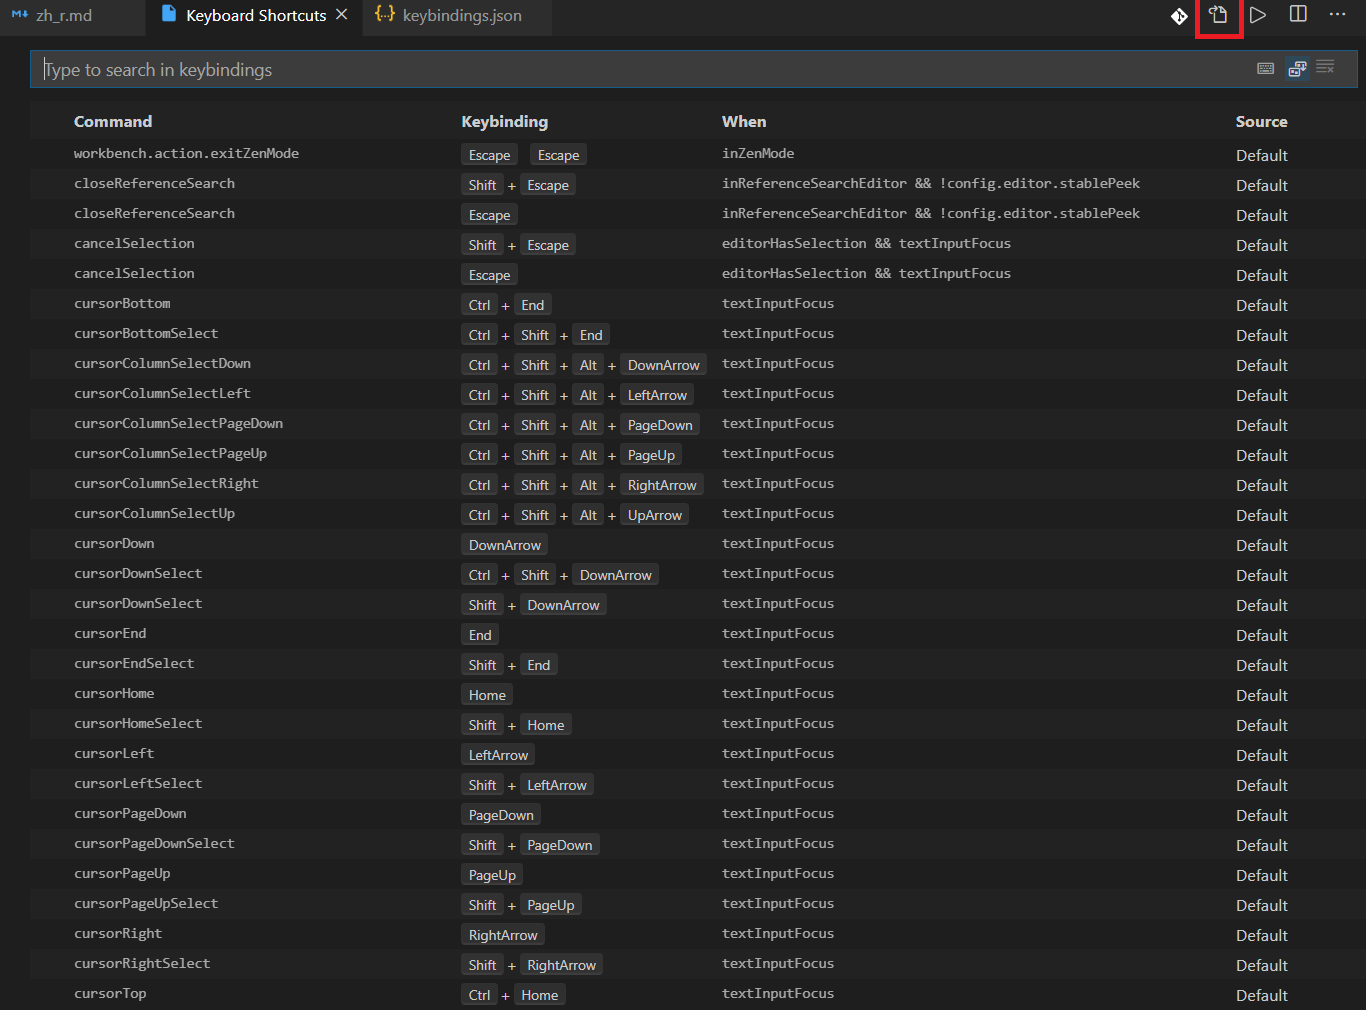This screenshot has height=1010, width=1366.
Task: Click the LeftArrow keybinding of cursorLeft
Action: 498,755
